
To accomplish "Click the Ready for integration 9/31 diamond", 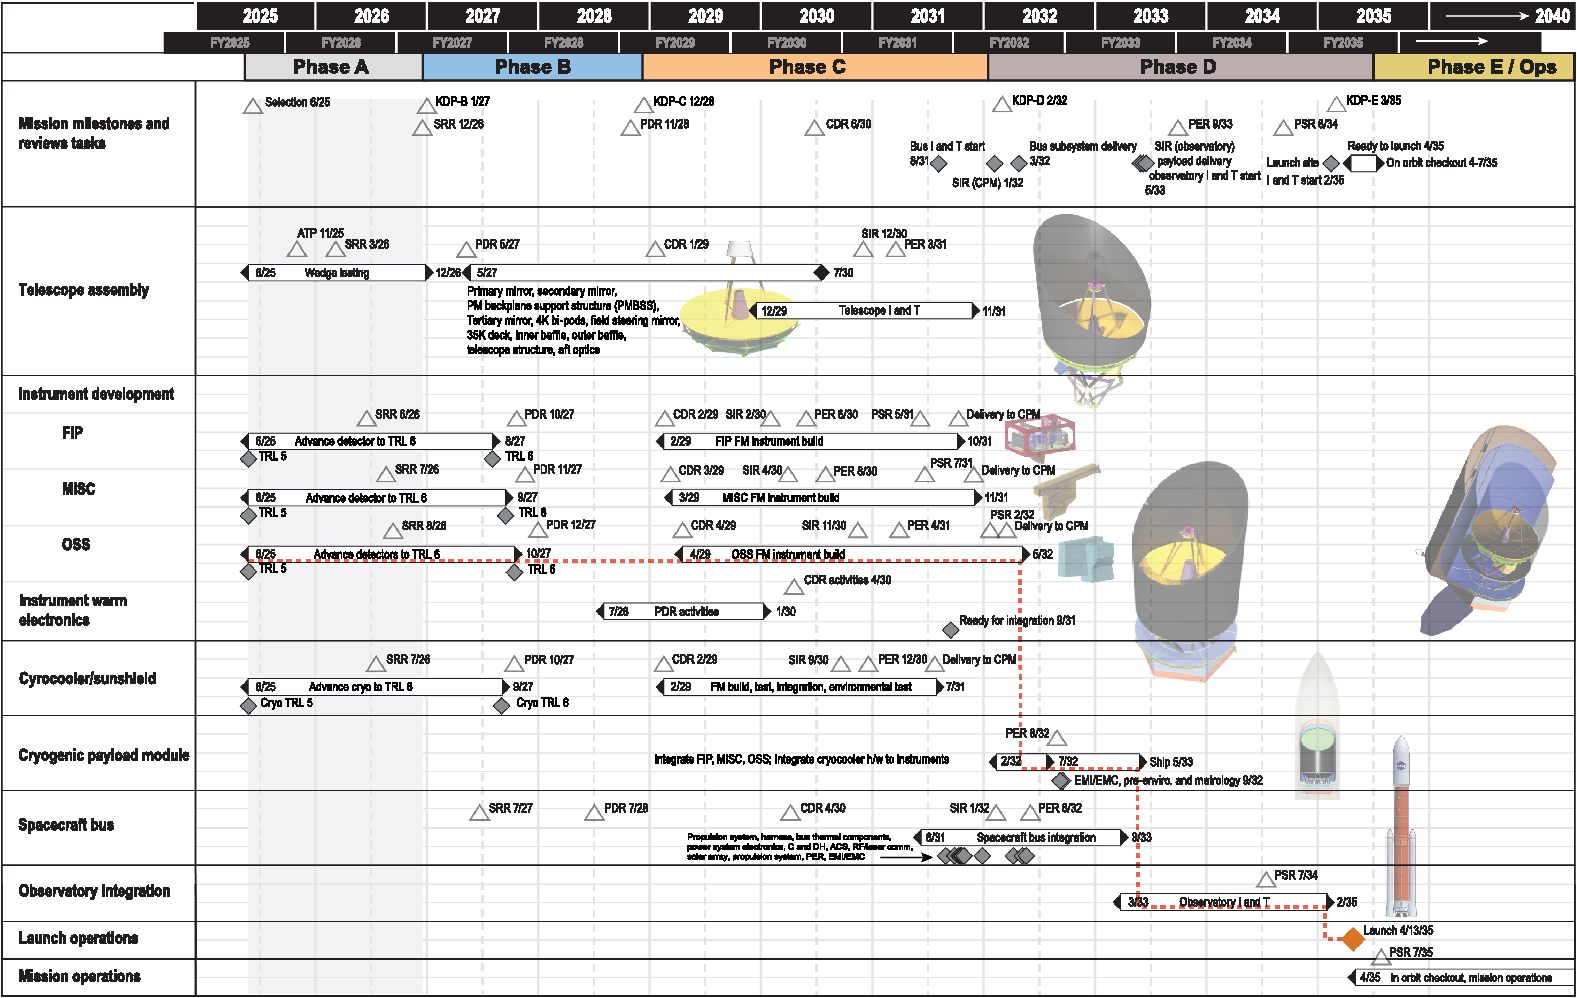I will (x=951, y=630).
